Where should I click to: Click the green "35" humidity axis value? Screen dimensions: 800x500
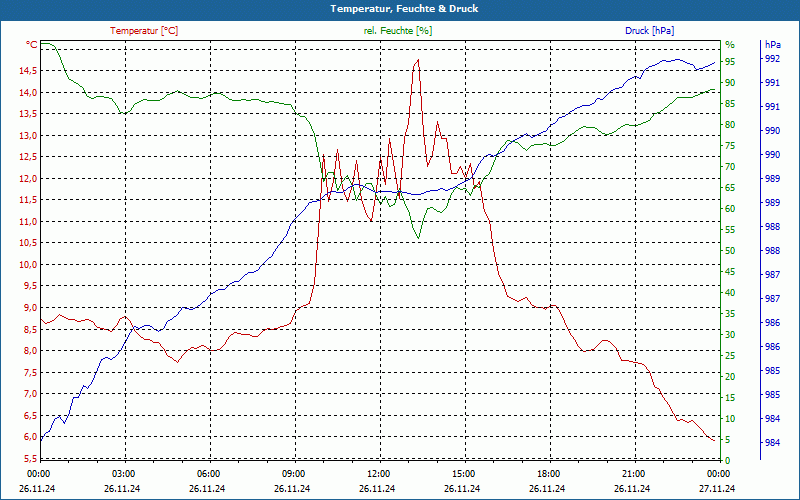[x=730, y=314]
